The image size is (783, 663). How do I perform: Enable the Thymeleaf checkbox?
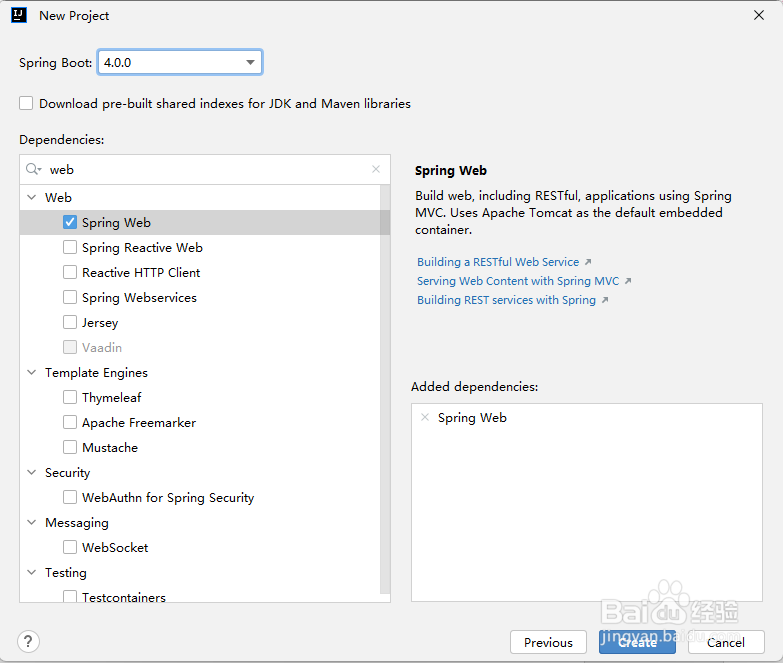pyautogui.click(x=70, y=398)
